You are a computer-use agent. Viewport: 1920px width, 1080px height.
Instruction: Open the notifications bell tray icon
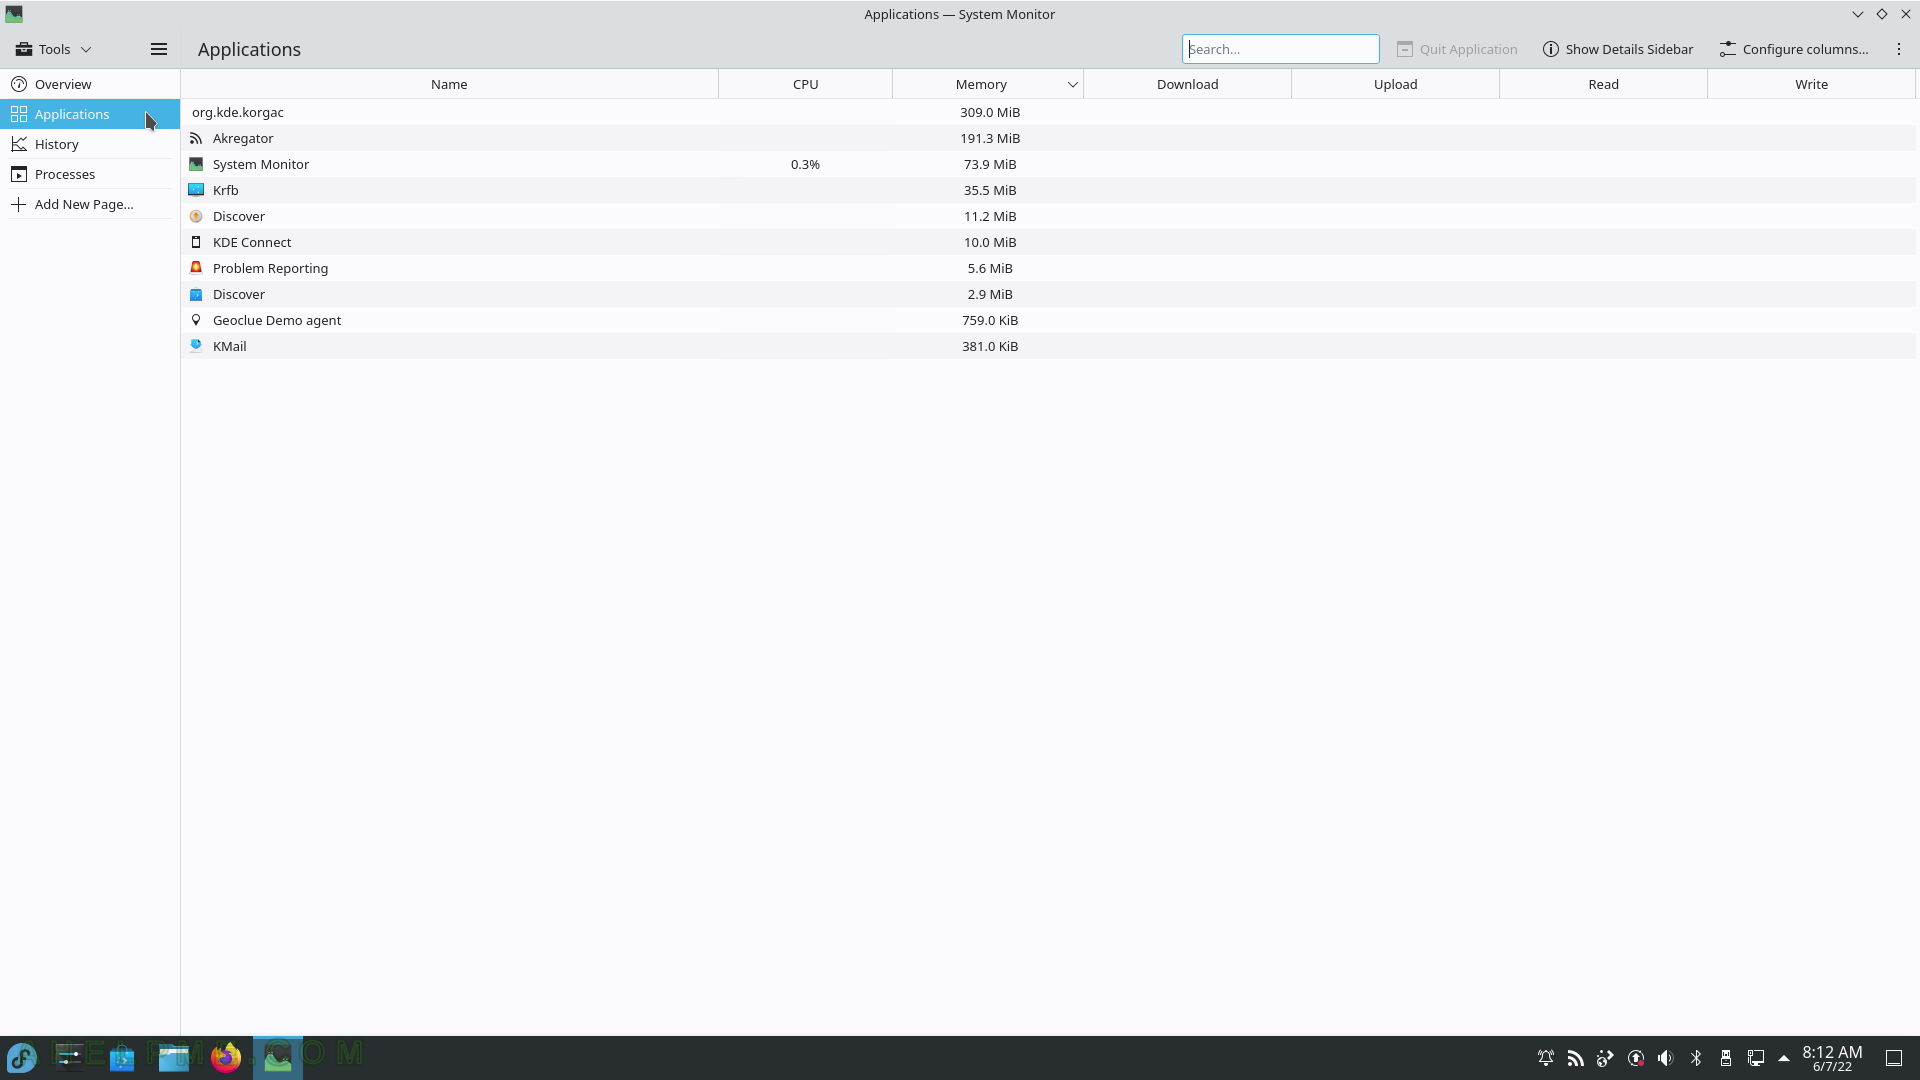[1546, 1058]
